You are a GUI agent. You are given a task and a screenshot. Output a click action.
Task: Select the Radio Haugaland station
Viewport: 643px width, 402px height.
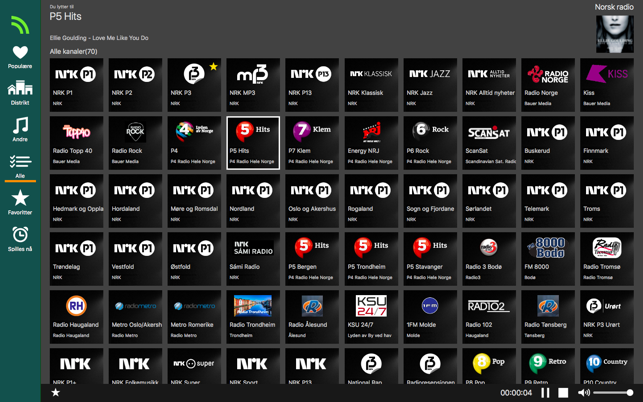coord(76,317)
